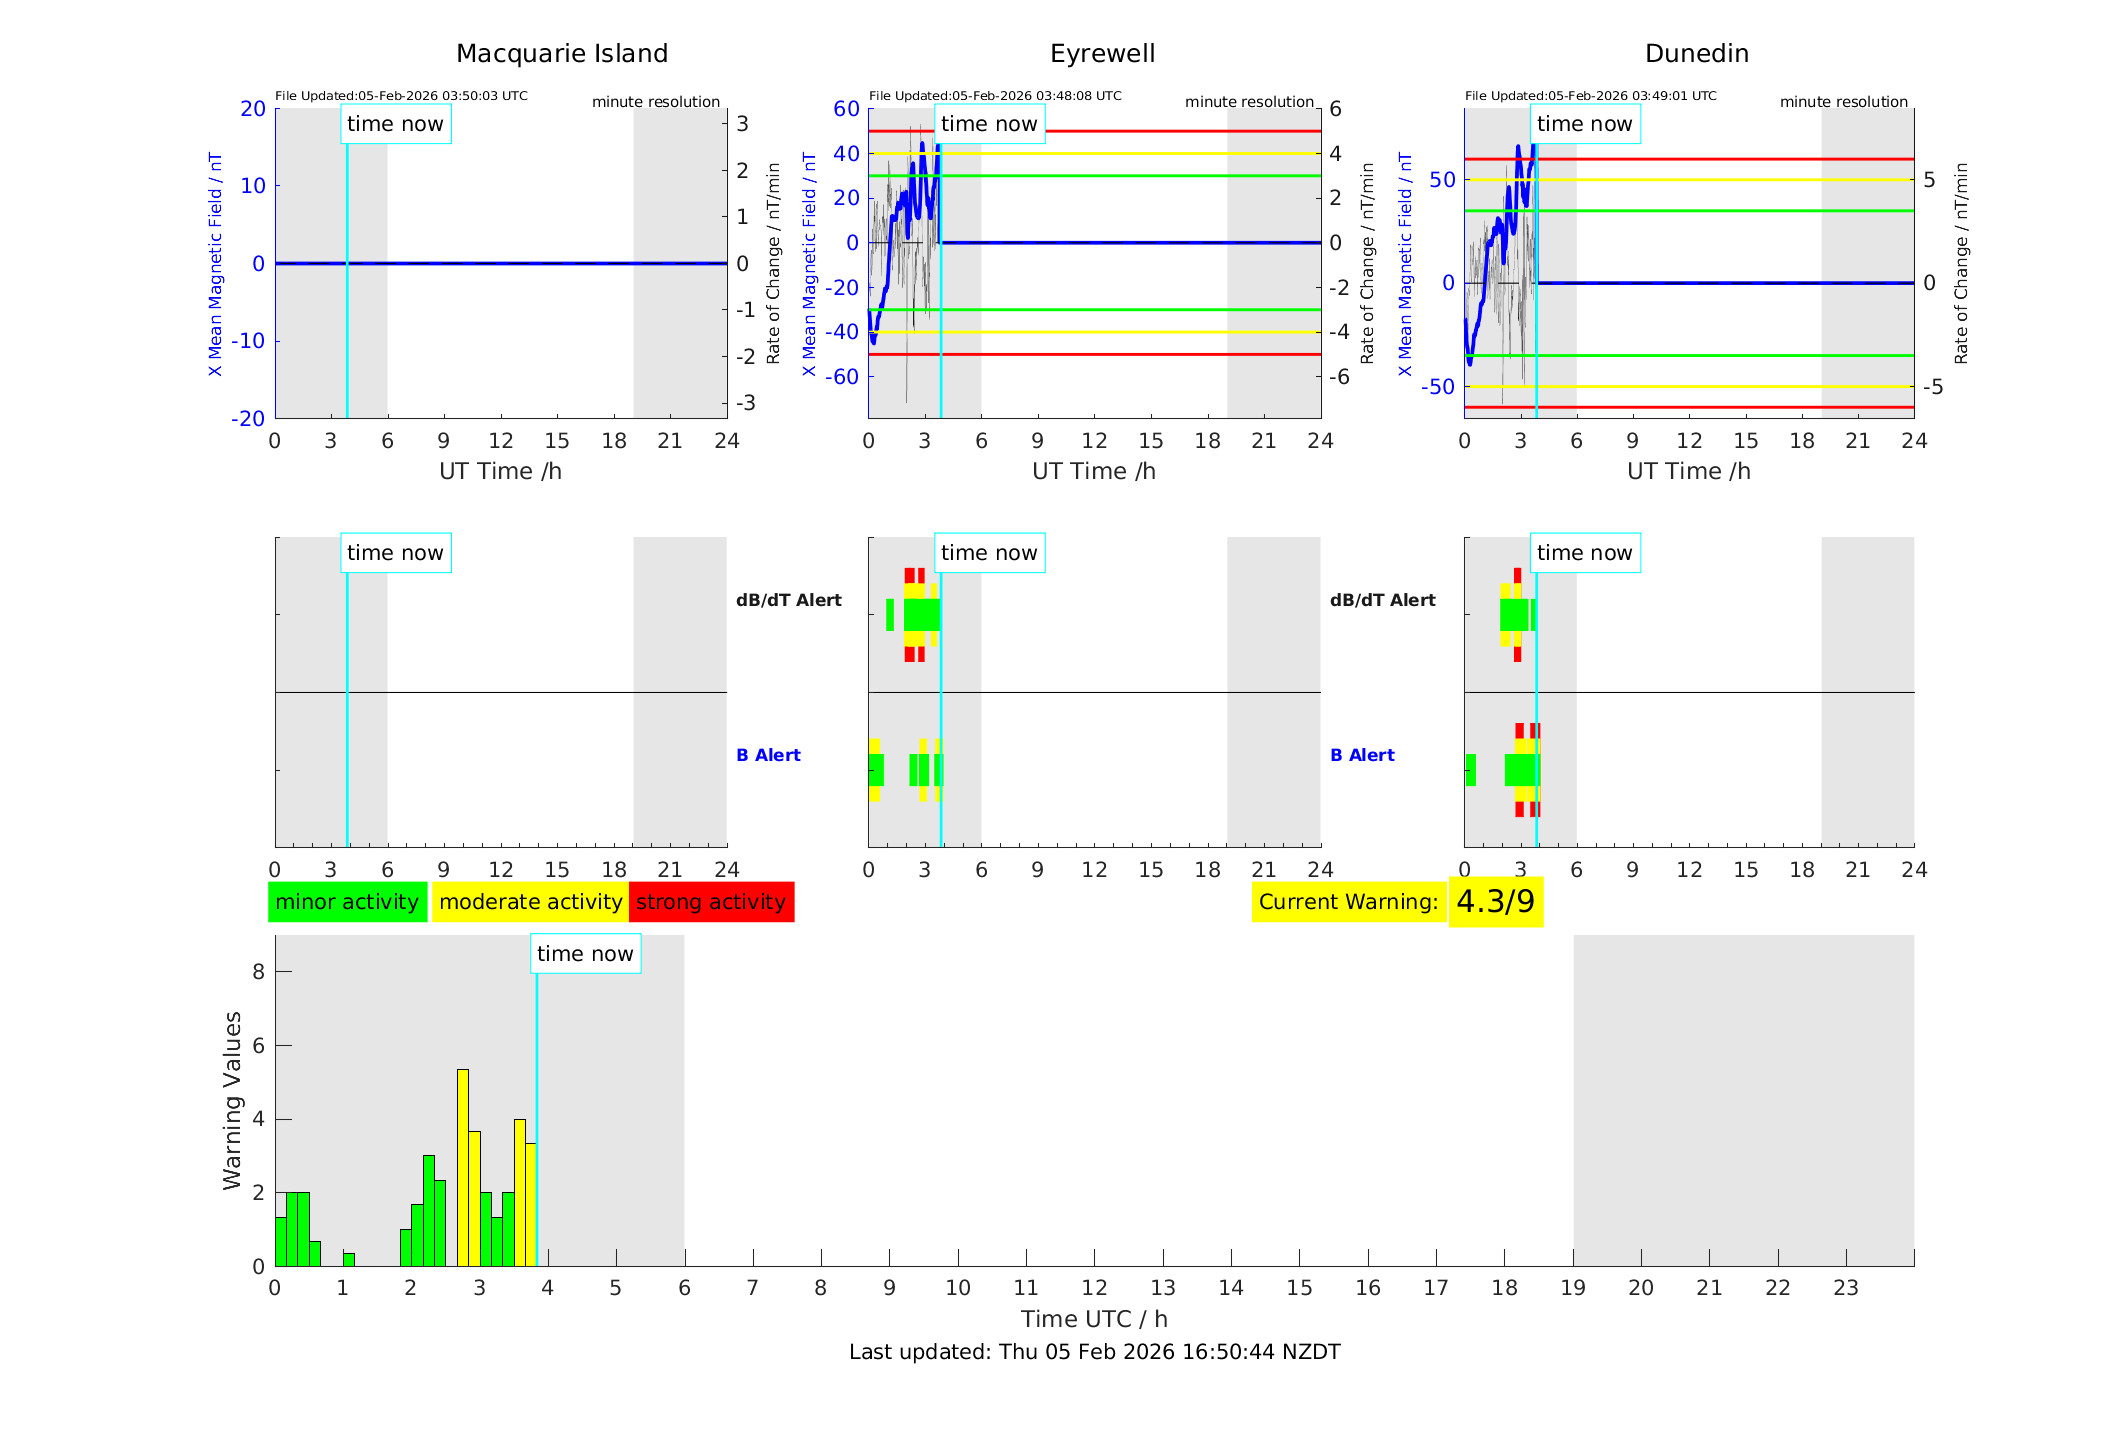Click the 4.3/9 current warning value

[1495, 902]
